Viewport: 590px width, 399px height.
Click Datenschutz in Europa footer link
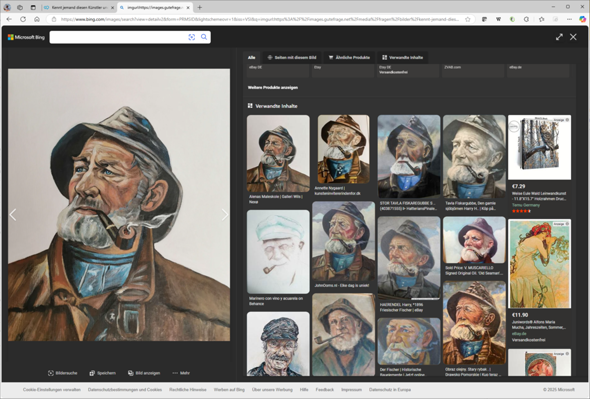pos(390,390)
